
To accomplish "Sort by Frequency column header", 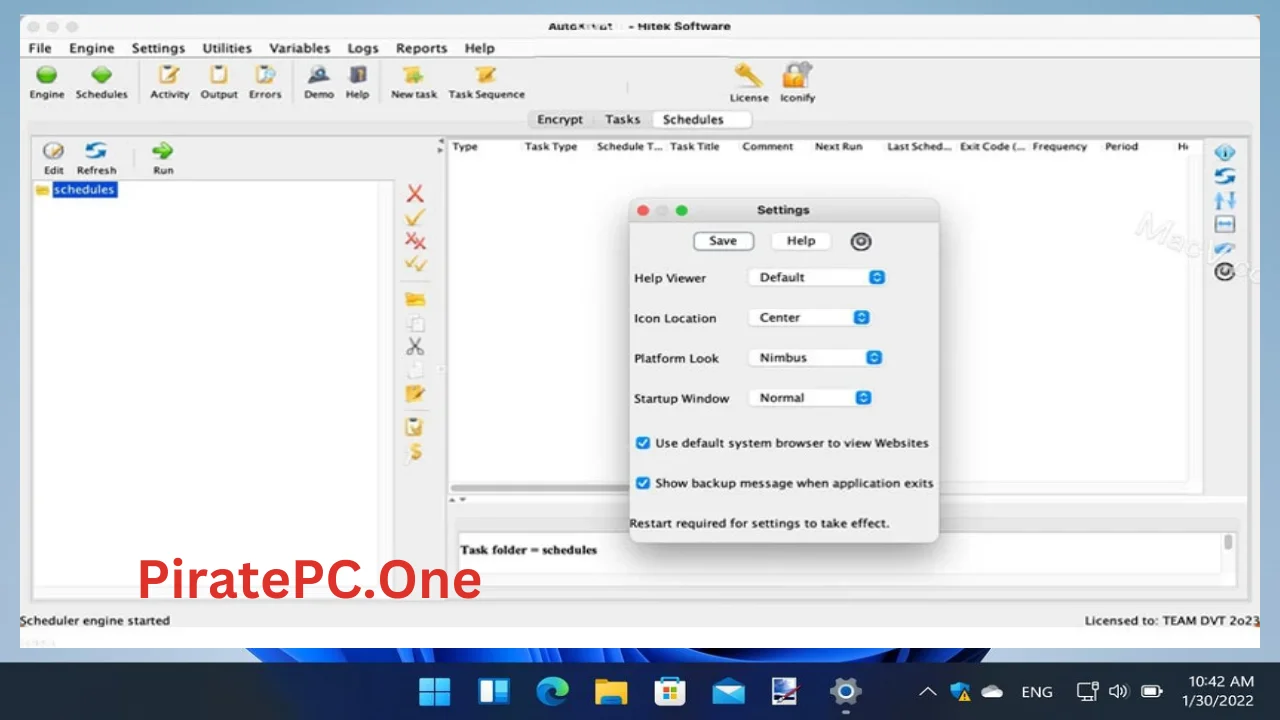I will [1059, 147].
